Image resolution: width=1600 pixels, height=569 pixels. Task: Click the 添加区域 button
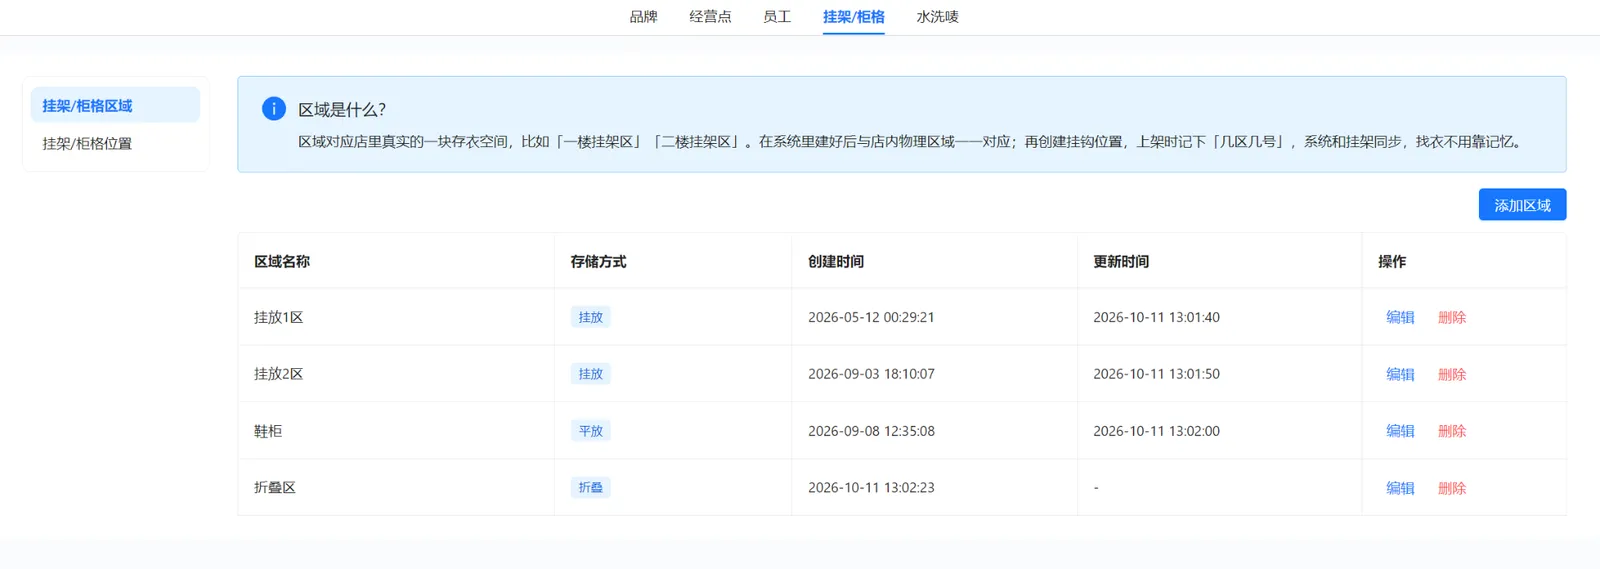1522,205
